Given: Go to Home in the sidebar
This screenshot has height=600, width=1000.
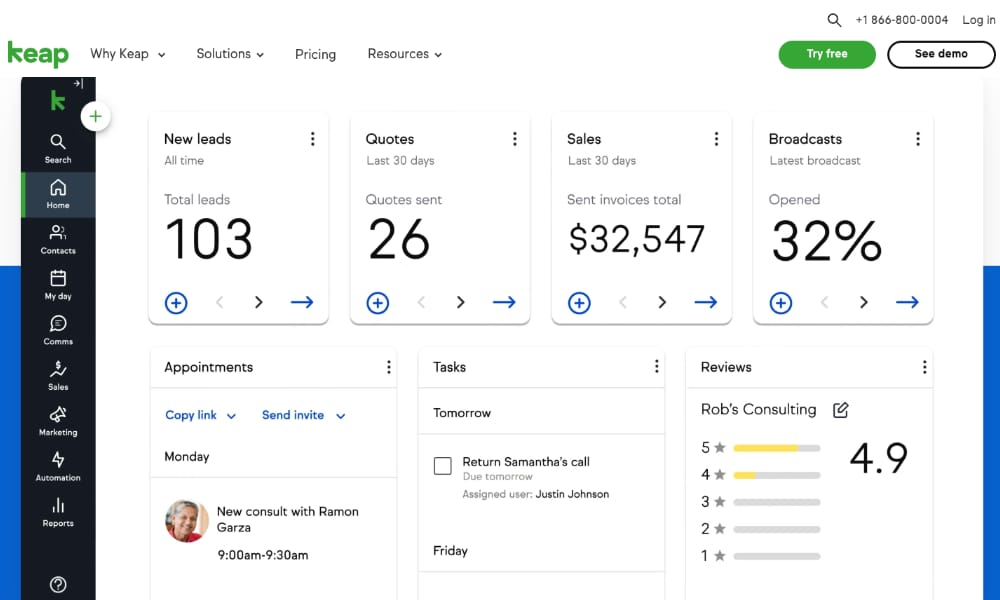Looking at the screenshot, I should pyautogui.click(x=58, y=194).
